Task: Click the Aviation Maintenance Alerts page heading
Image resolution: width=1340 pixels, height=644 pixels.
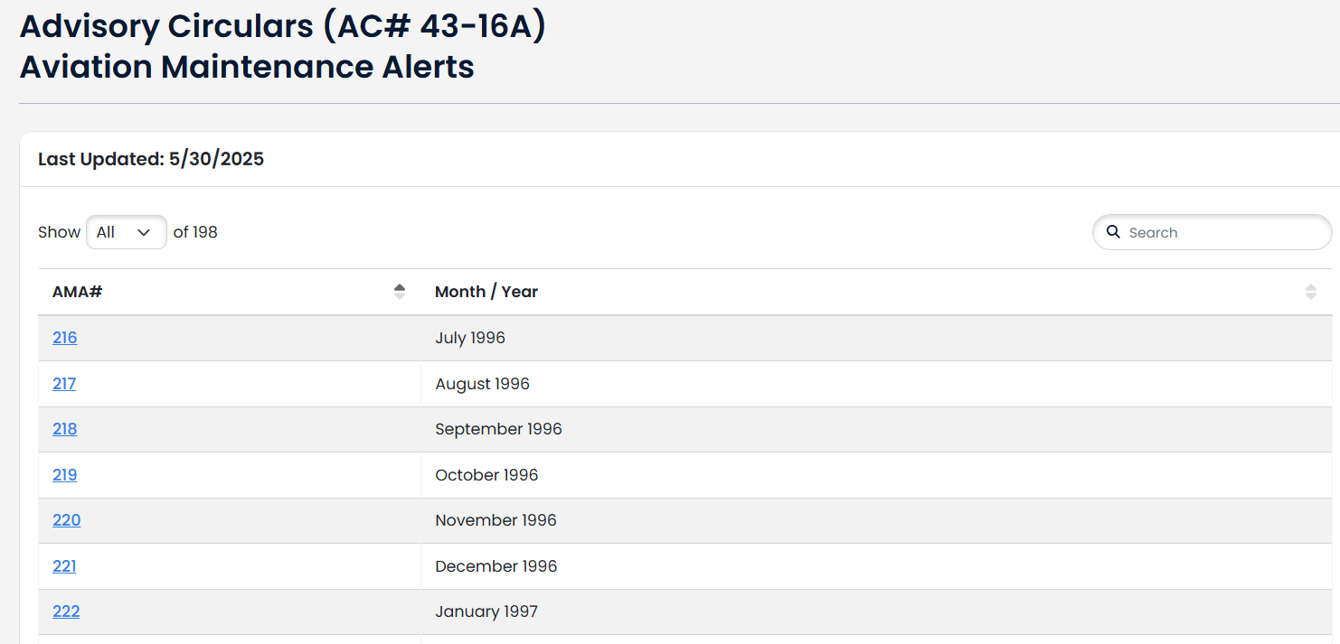Action: (246, 67)
